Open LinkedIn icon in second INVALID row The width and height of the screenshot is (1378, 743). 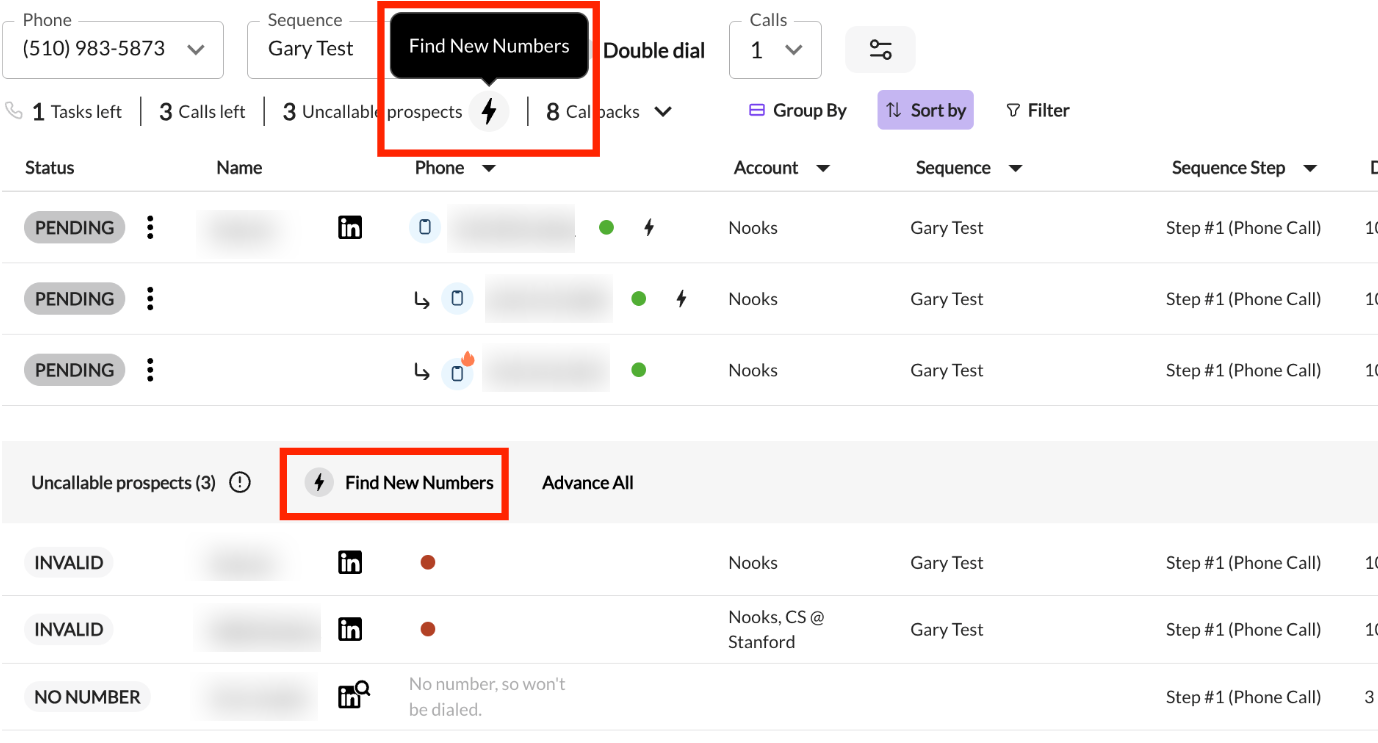pos(350,629)
